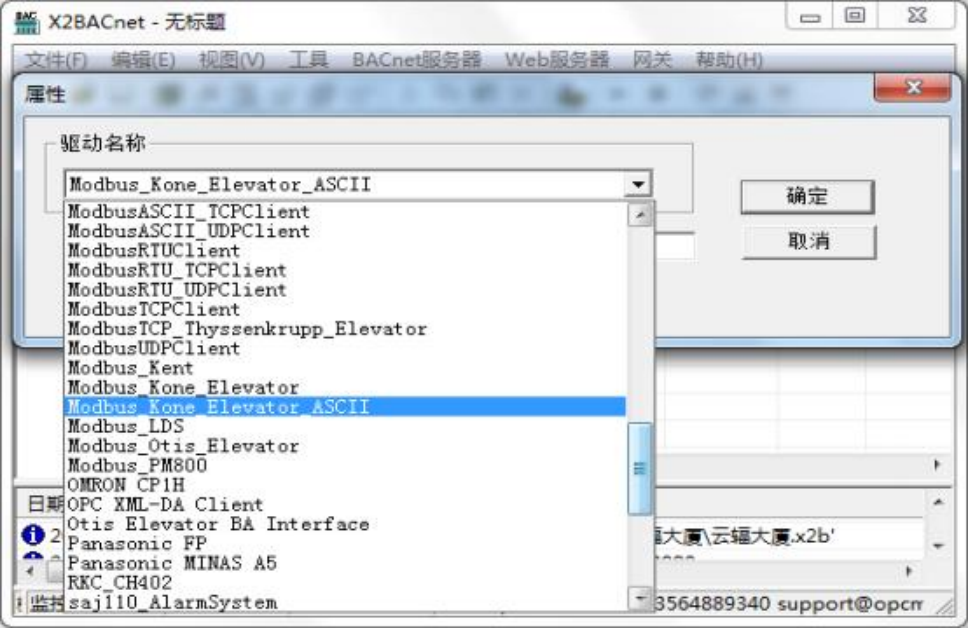Select Panasonic FP entry
The height and width of the screenshot is (629, 969).
(345, 544)
